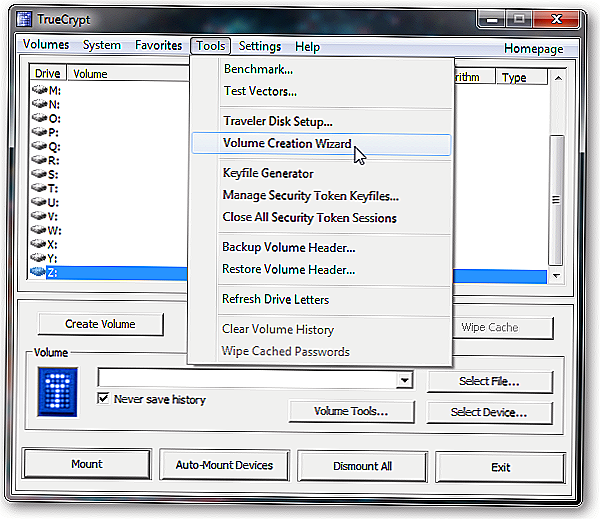Select the W: row label text
Viewport: 600px width, 519px height.
click(x=54, y=230)
